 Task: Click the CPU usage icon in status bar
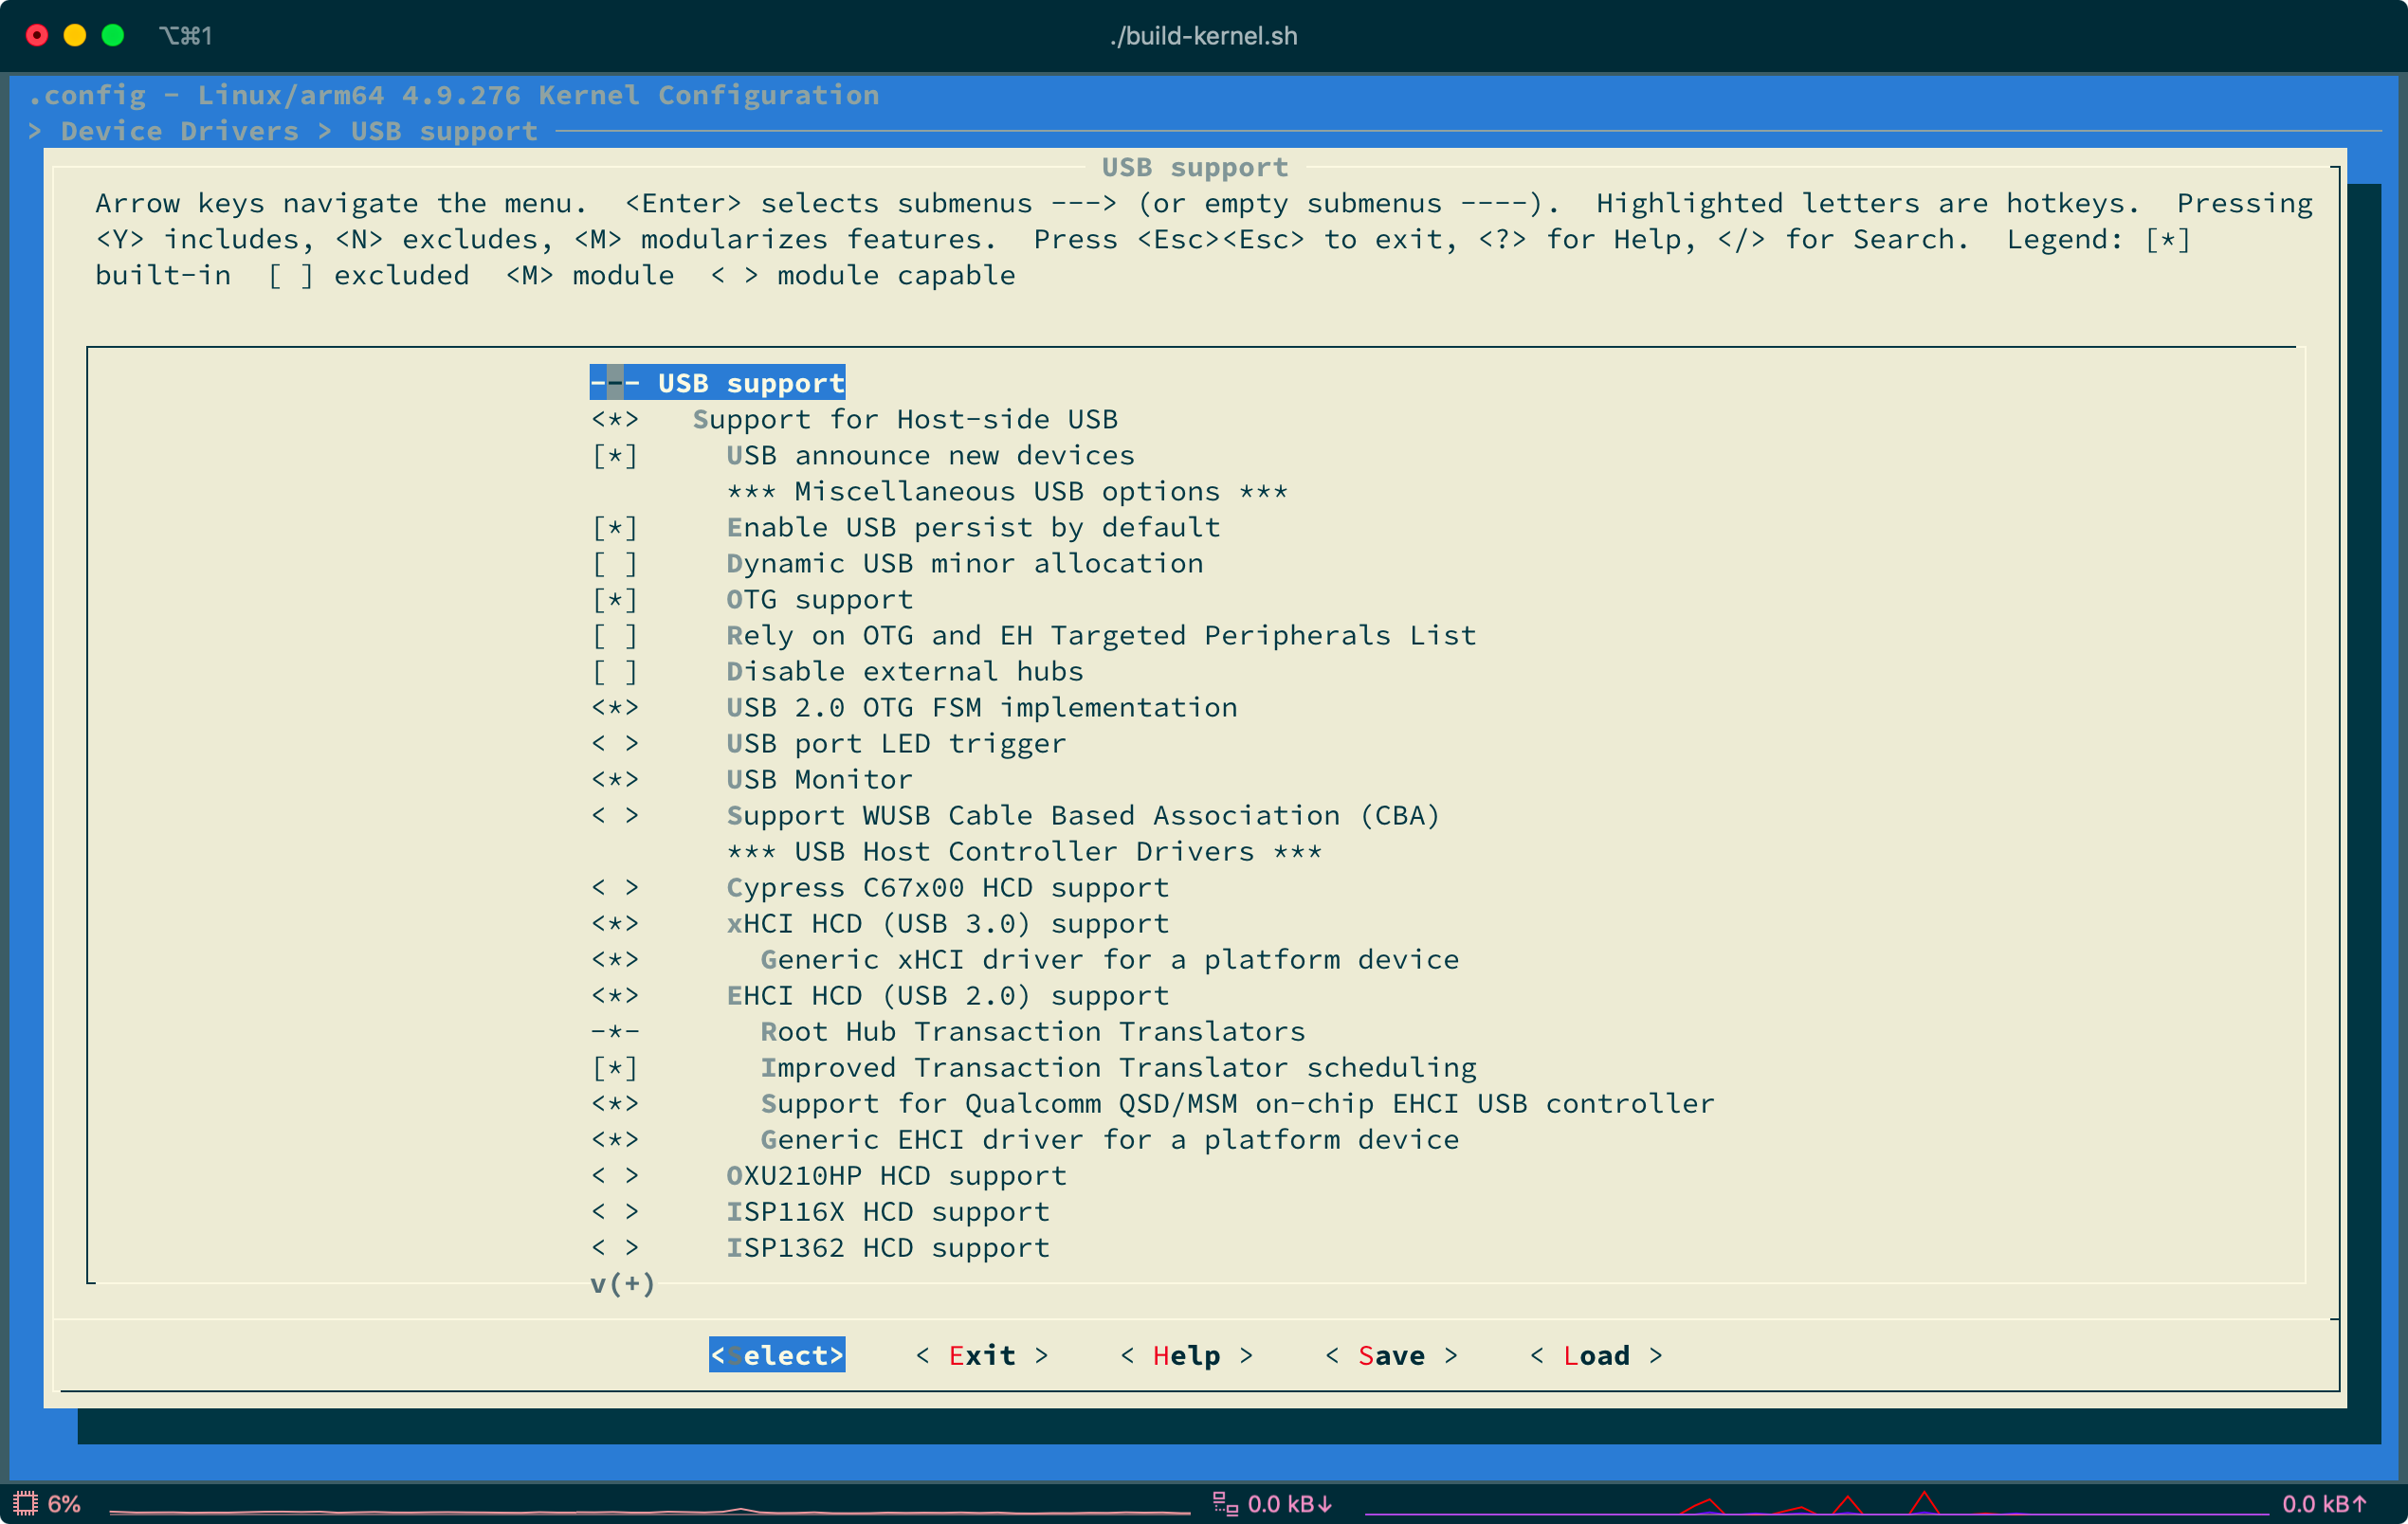[x=25, y=1503]
